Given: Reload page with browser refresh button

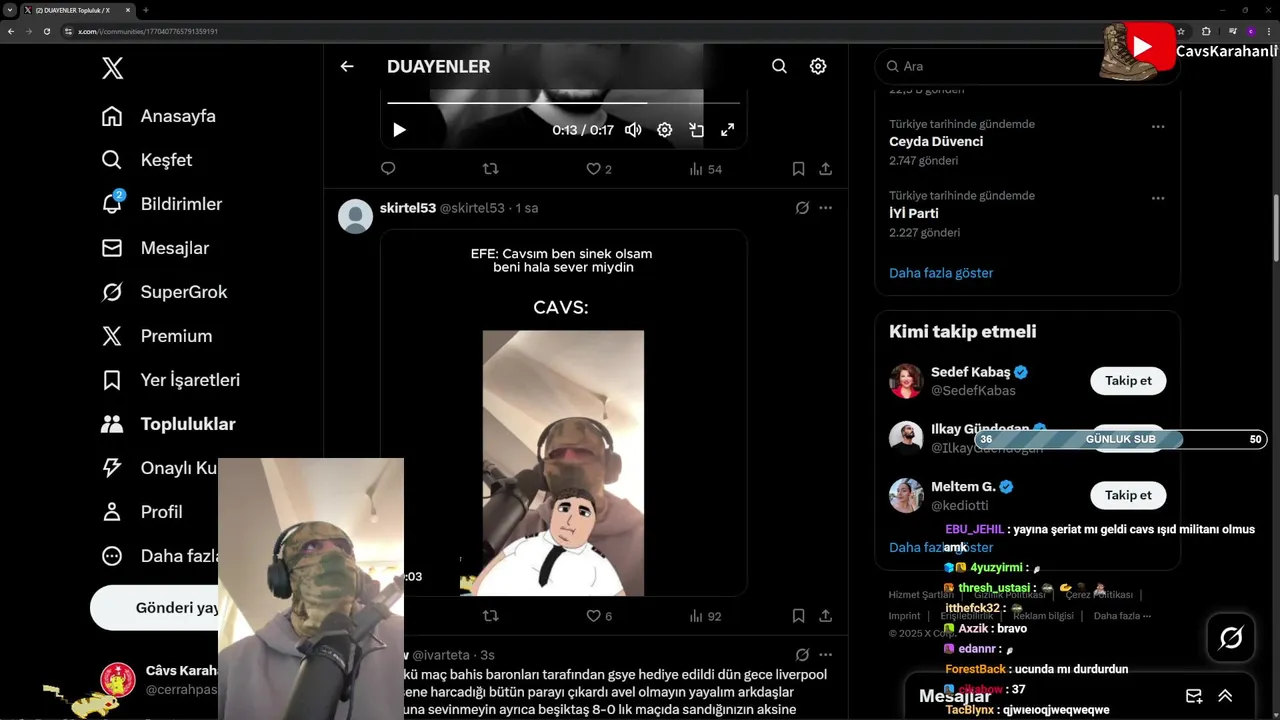Looking at the screenshot, I should [x=46, y=31].
